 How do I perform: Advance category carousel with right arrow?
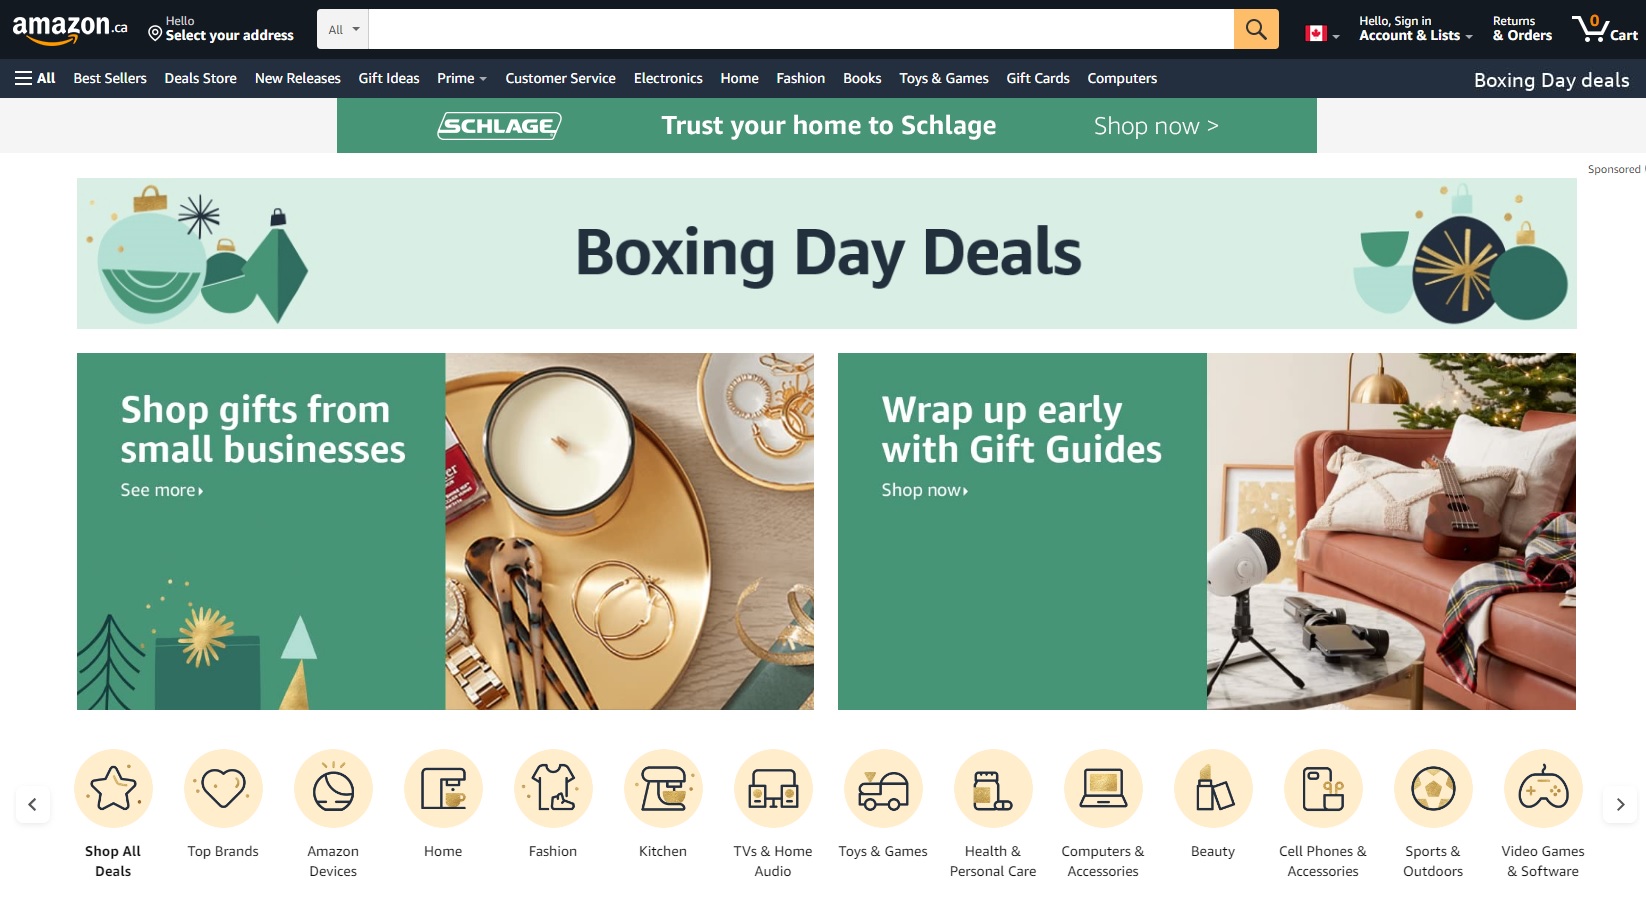[1620, 804]
